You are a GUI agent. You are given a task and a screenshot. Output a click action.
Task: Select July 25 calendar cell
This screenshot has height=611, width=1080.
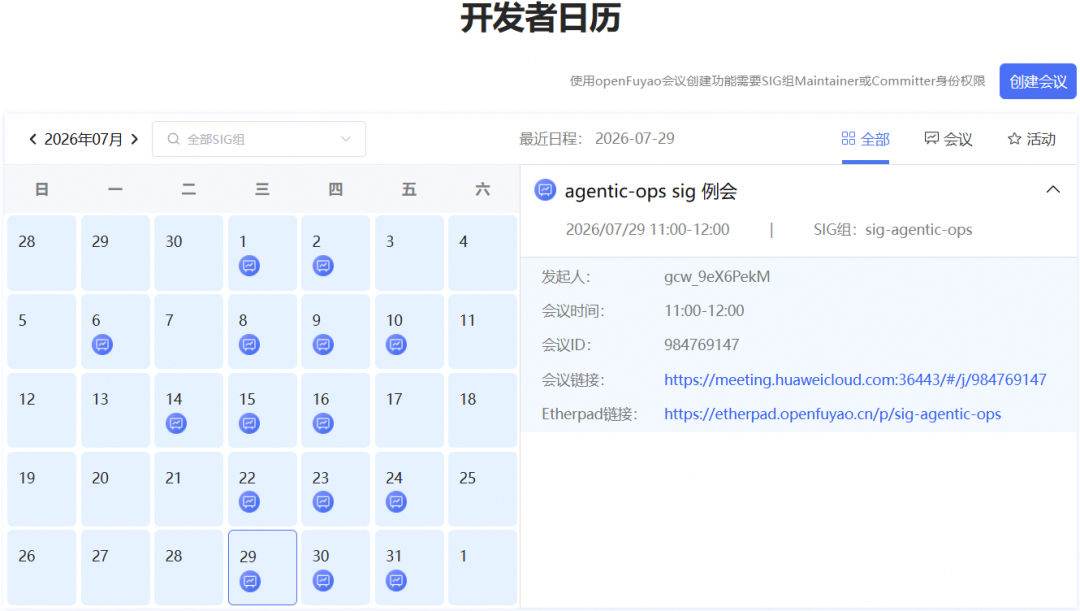483,489
